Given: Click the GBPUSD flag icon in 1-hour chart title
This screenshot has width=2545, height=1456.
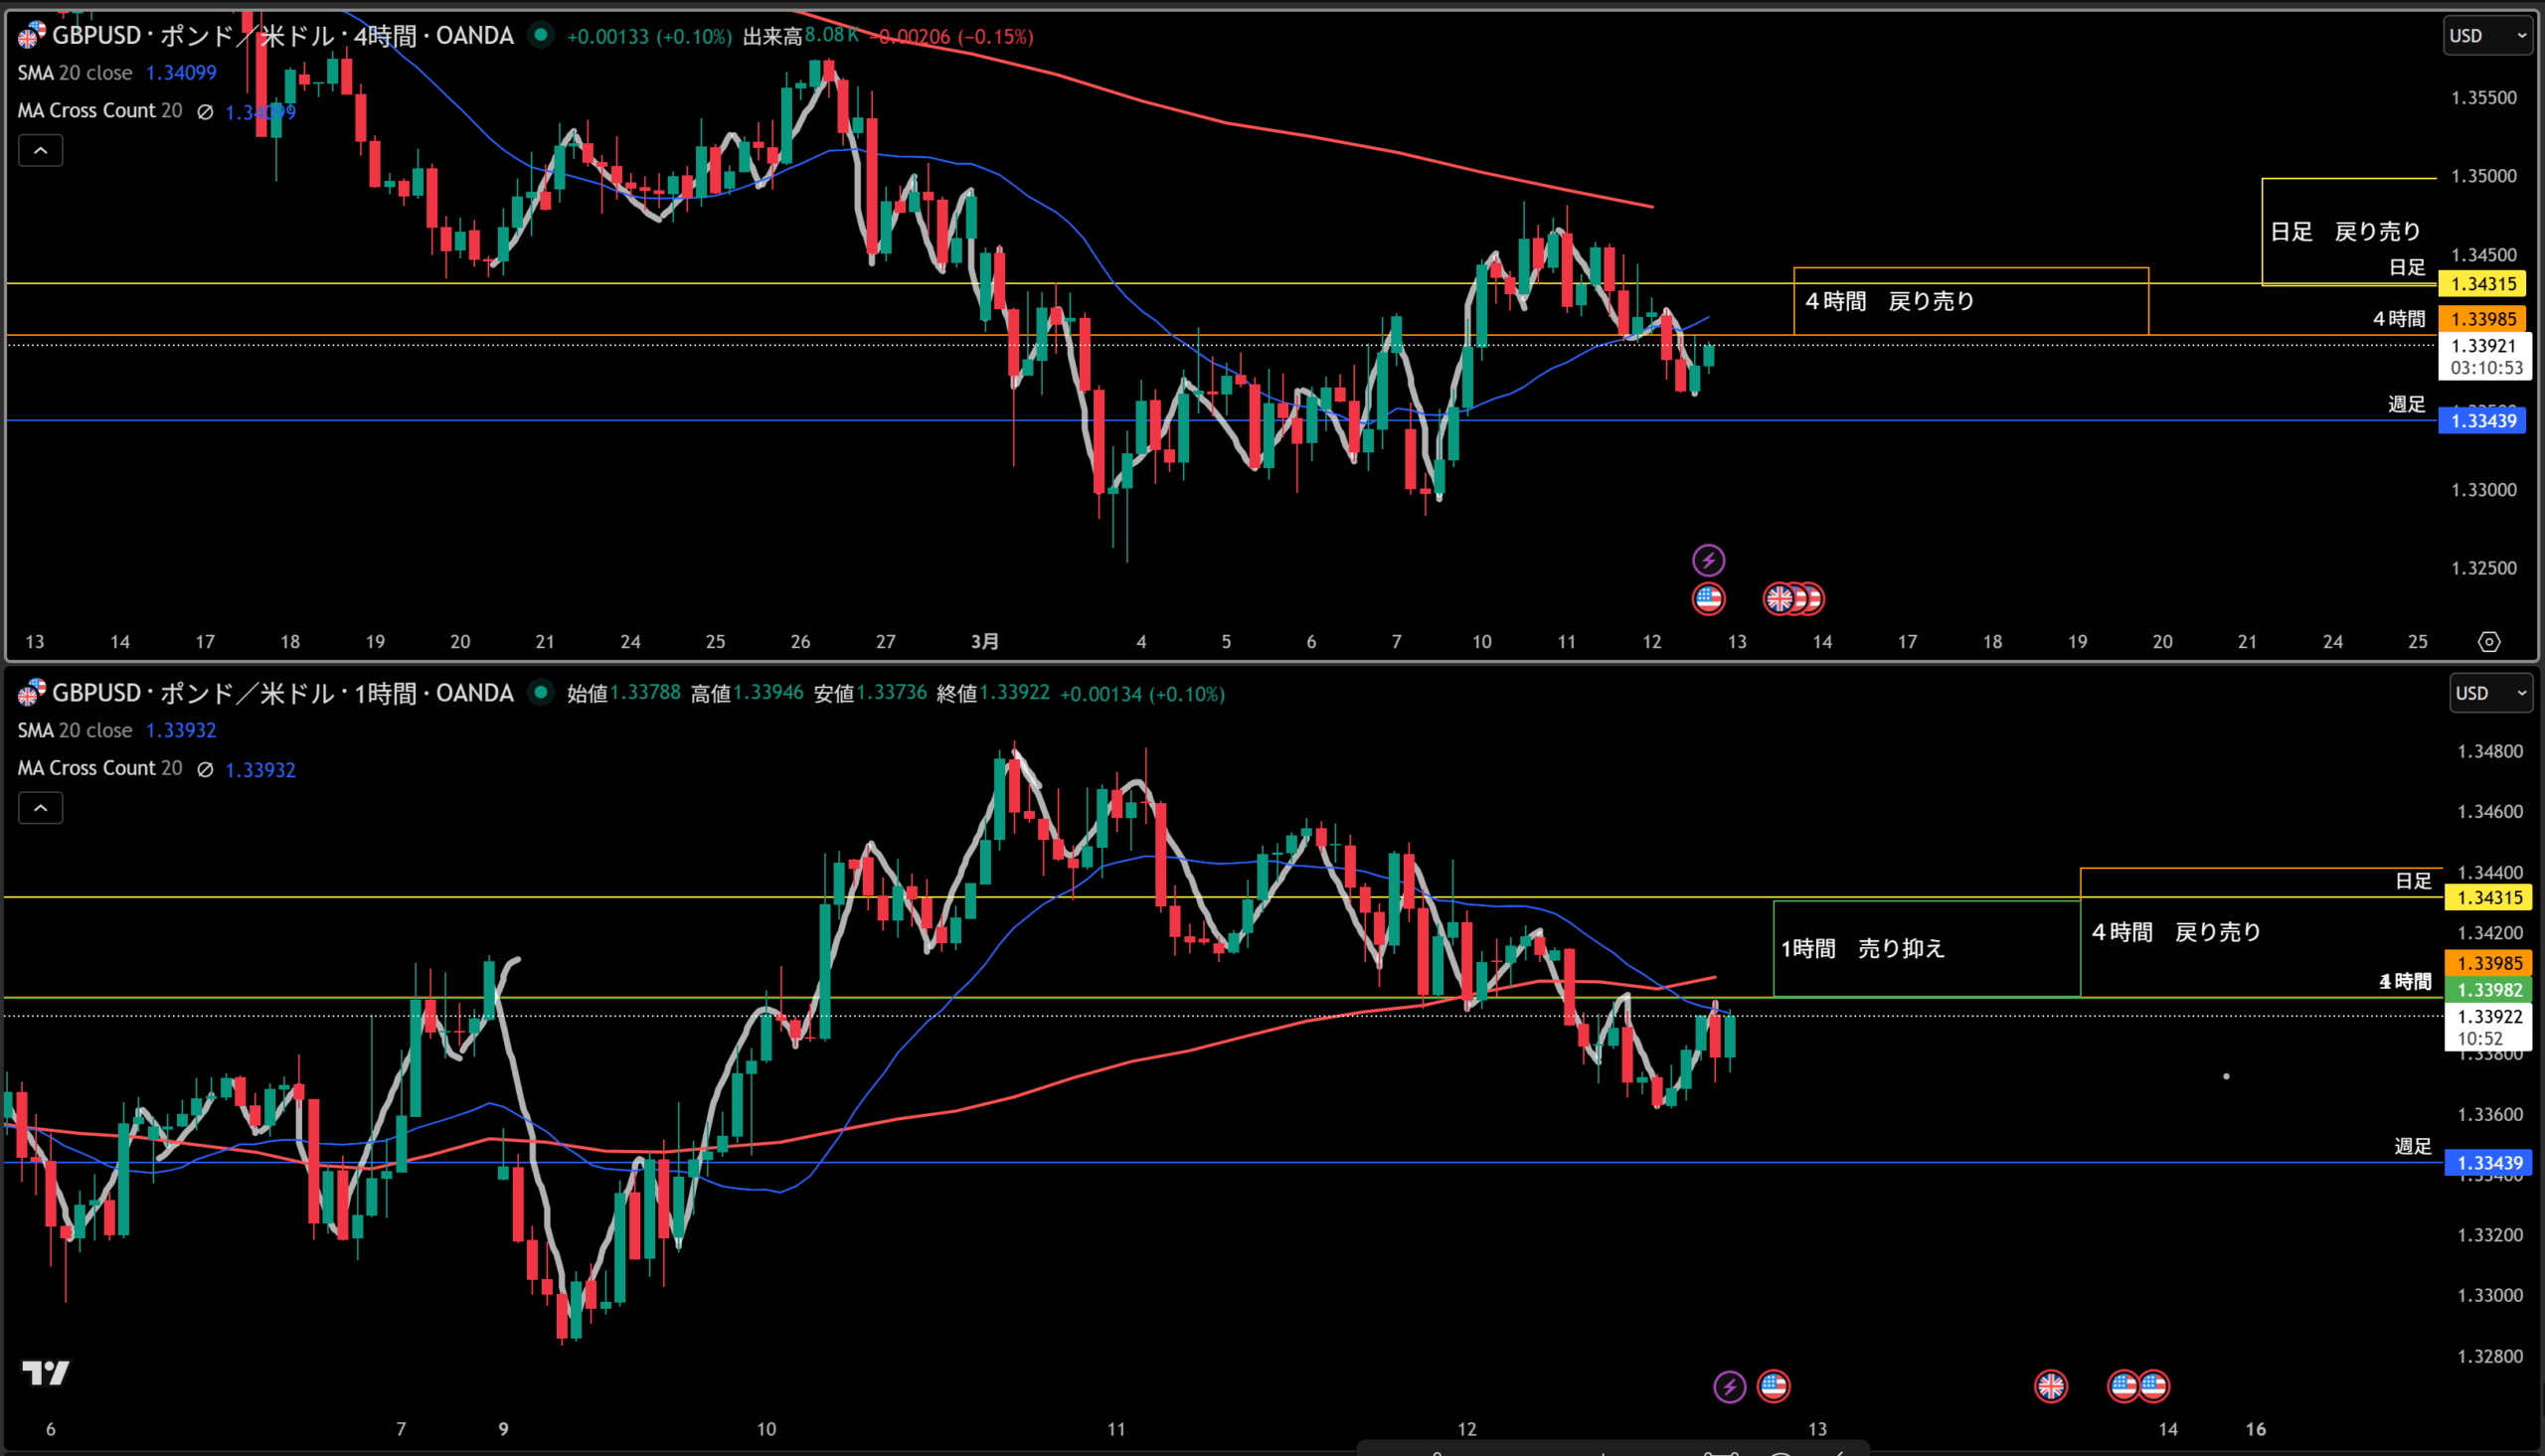Looking at the screenshot, I should click(31, 693).
